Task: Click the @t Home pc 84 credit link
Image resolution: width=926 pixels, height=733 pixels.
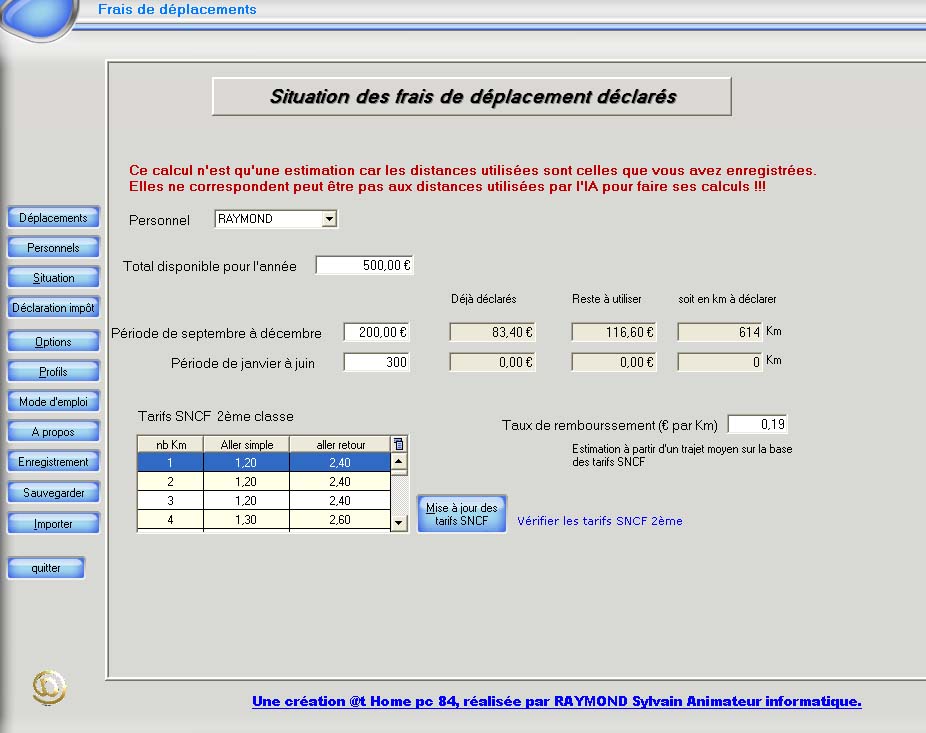Action: pos(556,702)
